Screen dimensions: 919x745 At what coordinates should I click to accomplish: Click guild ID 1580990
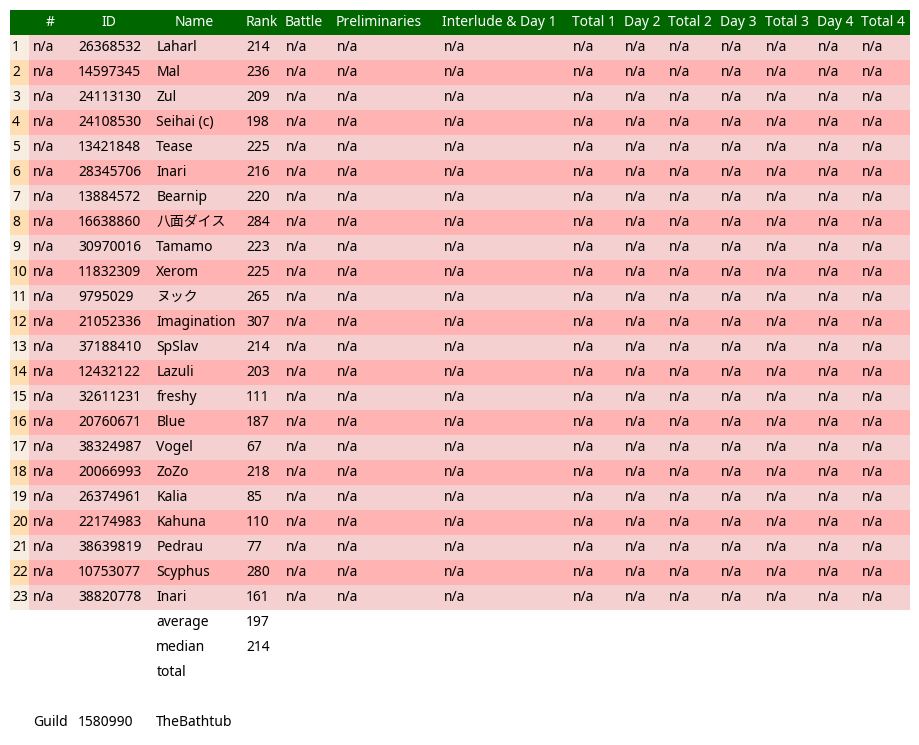tap(105, 721)
